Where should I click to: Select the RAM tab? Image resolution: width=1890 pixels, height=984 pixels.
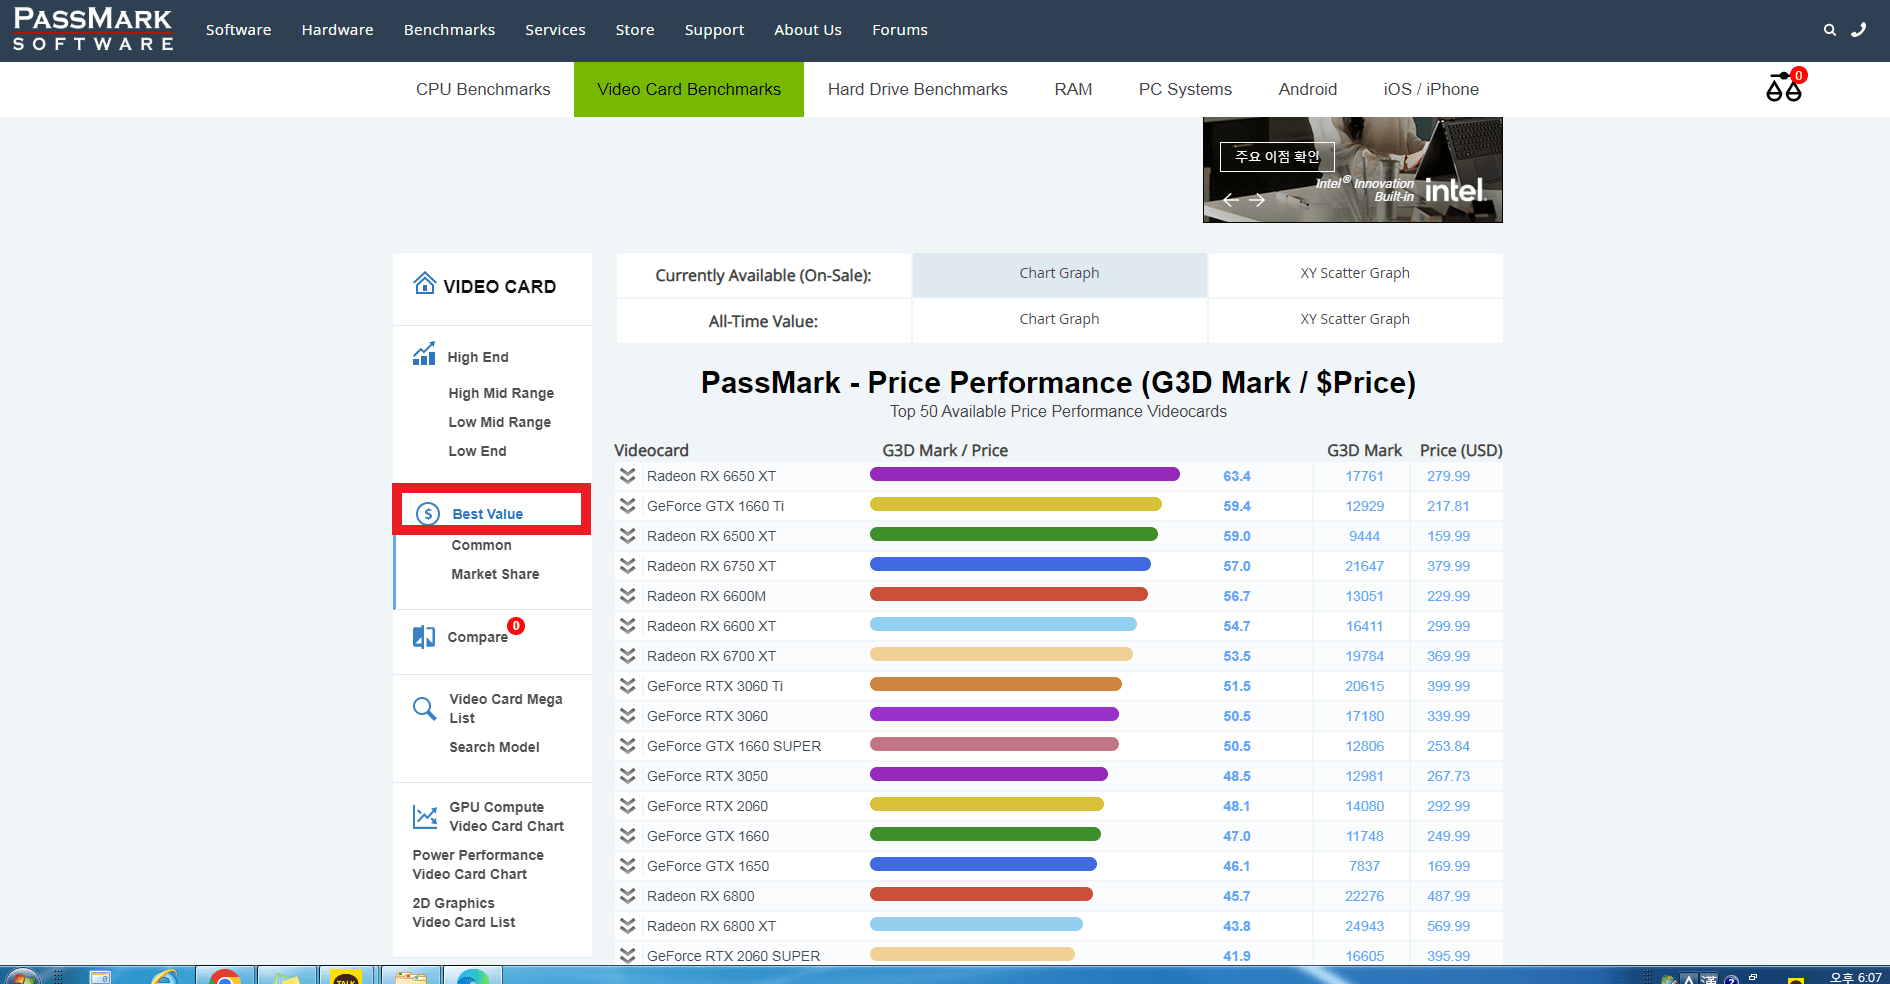(x=1073, y=89)
